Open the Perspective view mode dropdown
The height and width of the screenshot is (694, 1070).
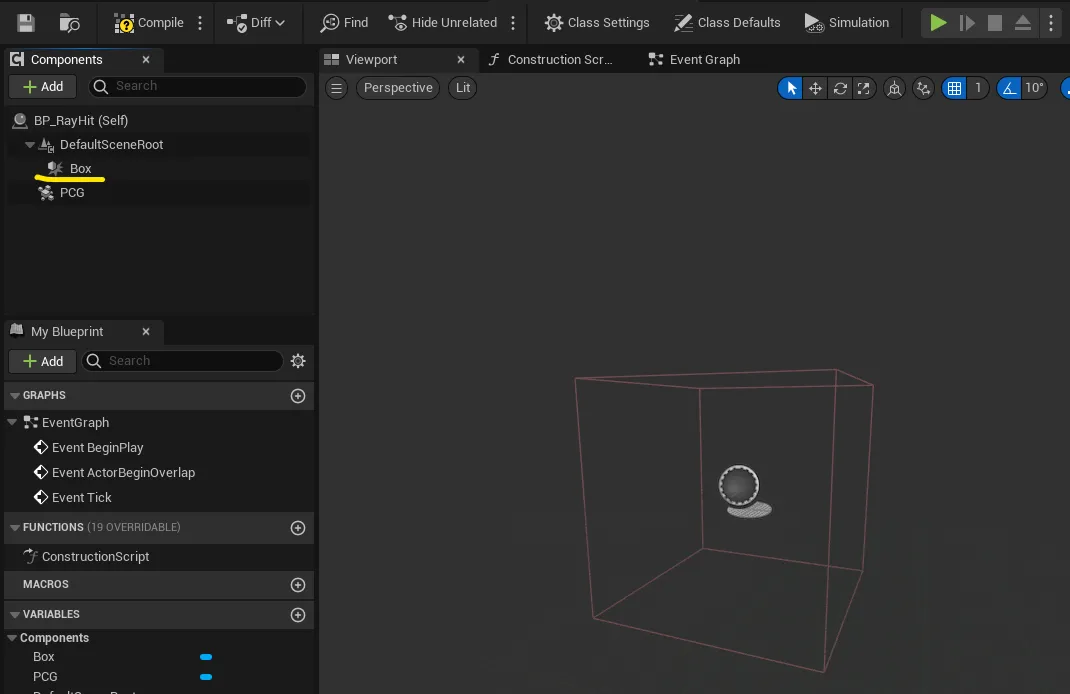point(398,88)
